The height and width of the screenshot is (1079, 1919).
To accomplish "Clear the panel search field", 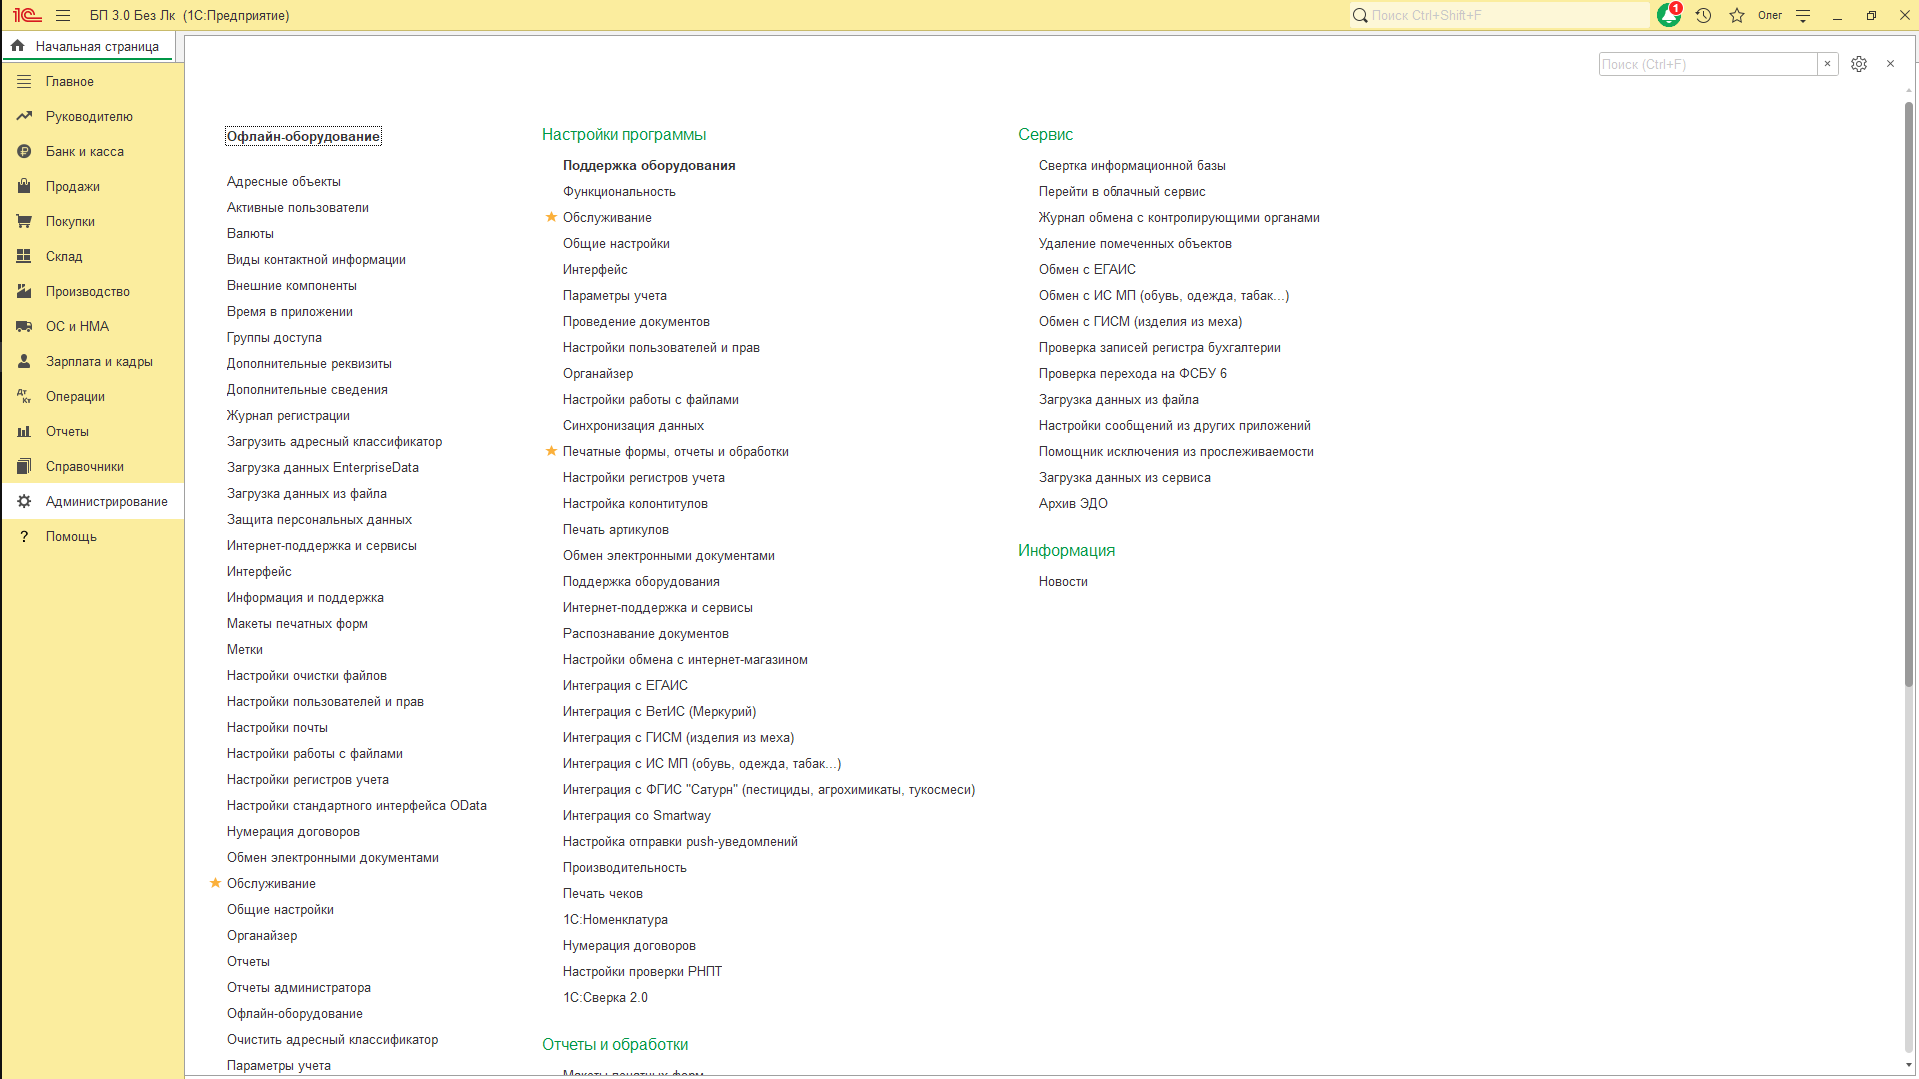I will pyautogui.click(x=1827, y=64).
